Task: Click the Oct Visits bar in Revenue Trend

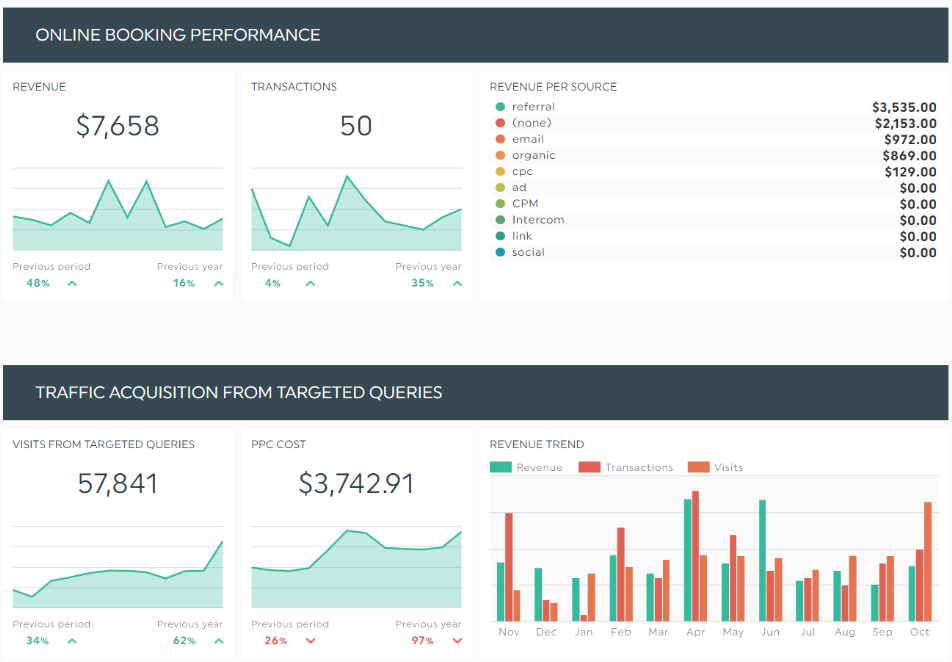Action: [x=928, y=561]
